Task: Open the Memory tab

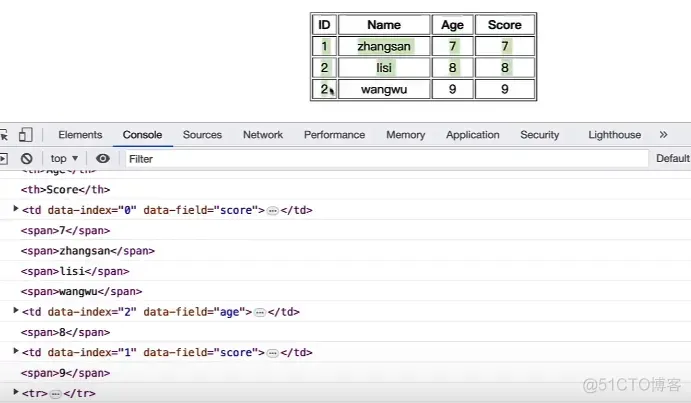Action: tap(405, 135)
